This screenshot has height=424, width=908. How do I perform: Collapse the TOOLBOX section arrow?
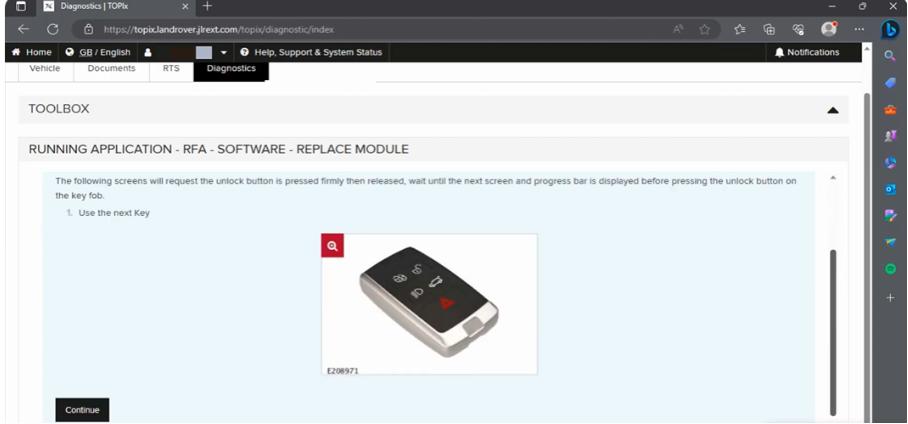(833, 109)
